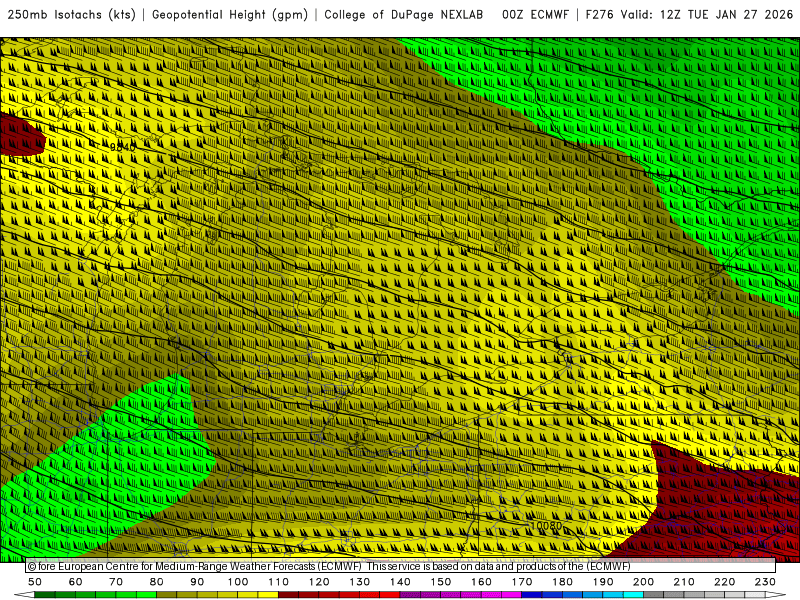Click the 230 value on color scale

pyautogui.click(x=765, y=582)
